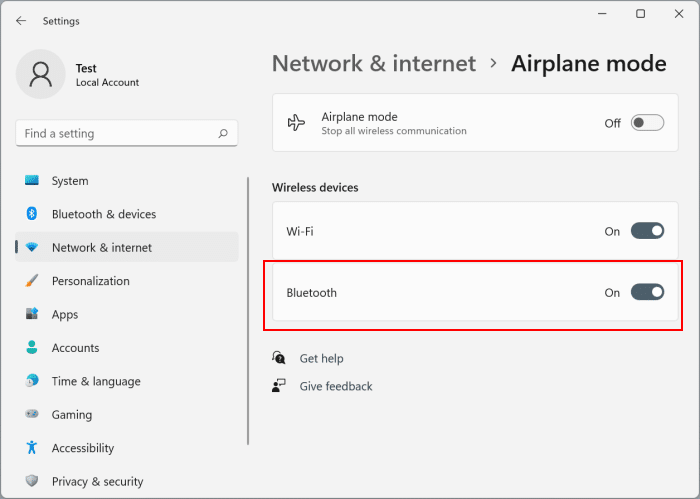Go to Gaming settings
The height and width of the screenshot is (499, 700).
click(127, 414)
